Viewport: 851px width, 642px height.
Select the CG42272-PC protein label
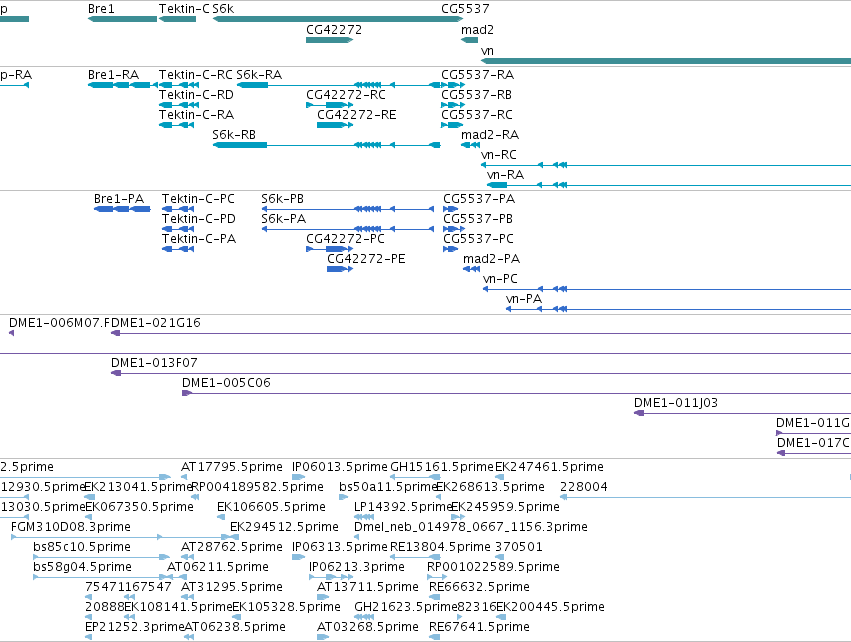click(345, 239)
